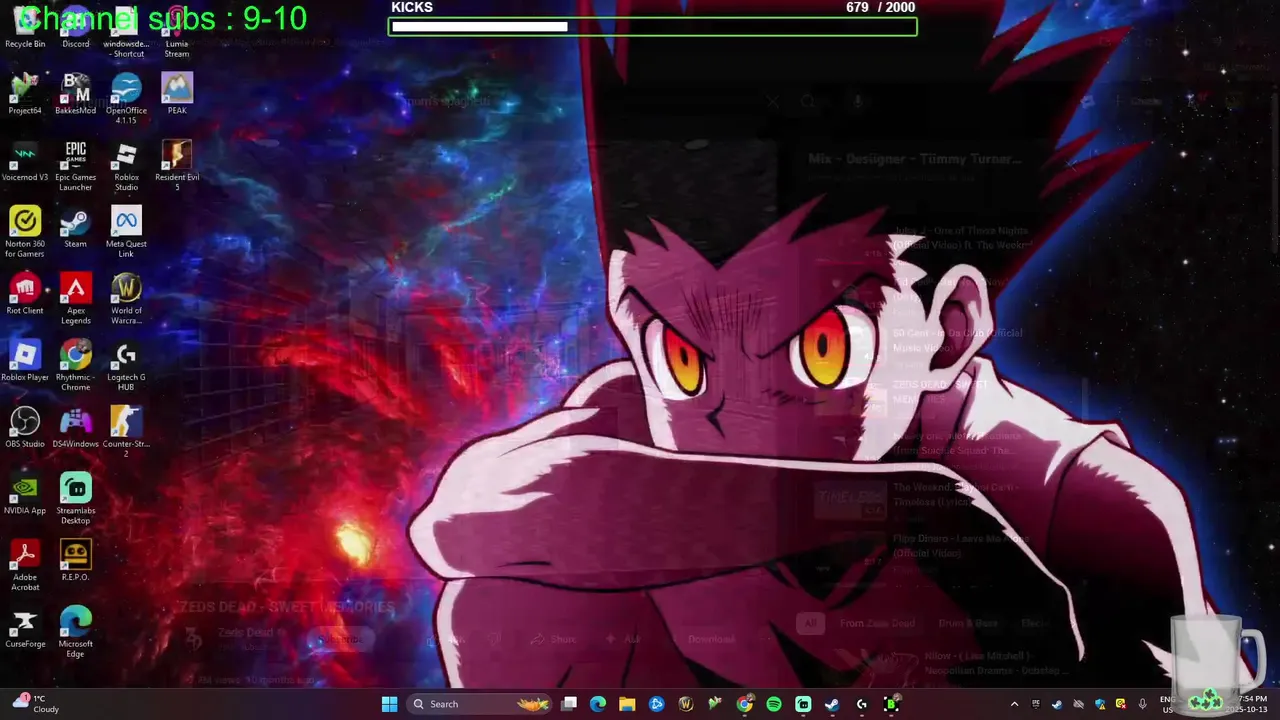The width and height of the screenshot is (1280, 720).
Task: Open World of Warcraft from the taskbar
Action: [x=686, y=704]
